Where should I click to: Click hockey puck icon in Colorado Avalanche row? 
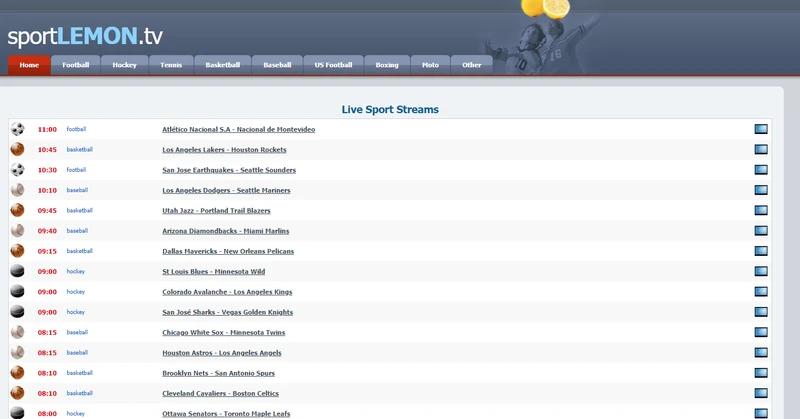17,291
